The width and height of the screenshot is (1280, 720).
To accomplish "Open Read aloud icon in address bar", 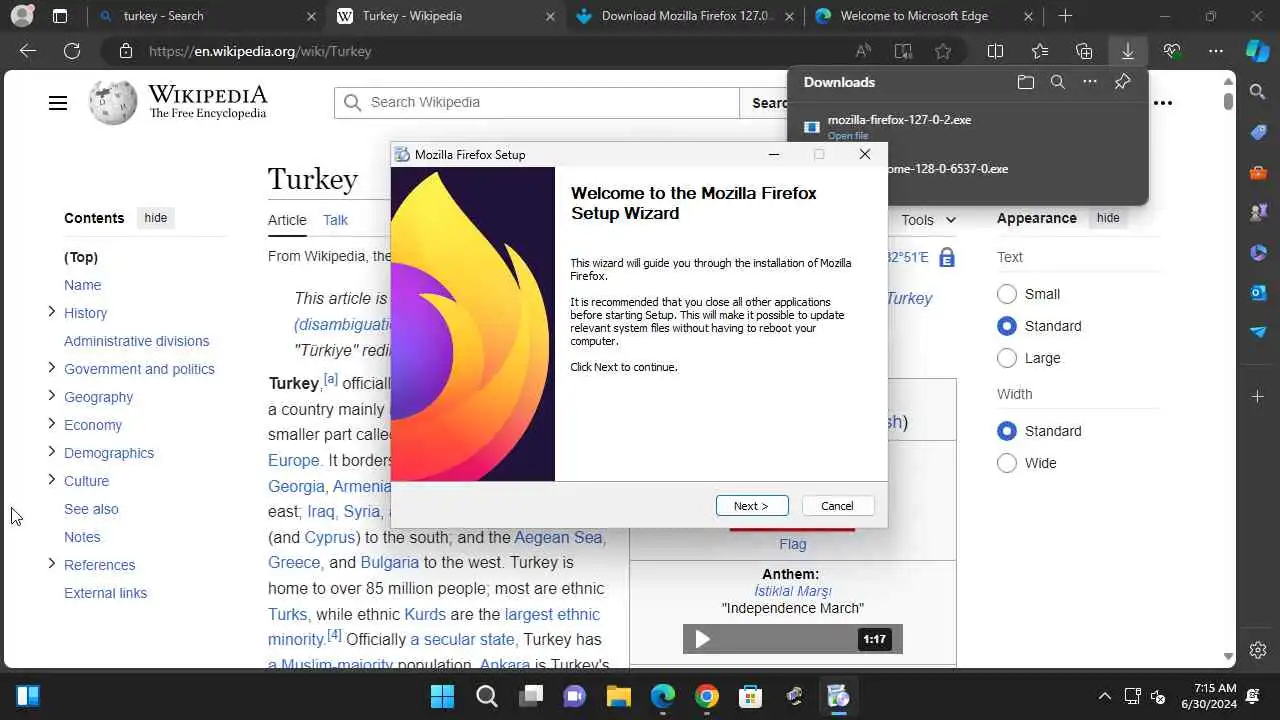I will (x=863, y=51).
